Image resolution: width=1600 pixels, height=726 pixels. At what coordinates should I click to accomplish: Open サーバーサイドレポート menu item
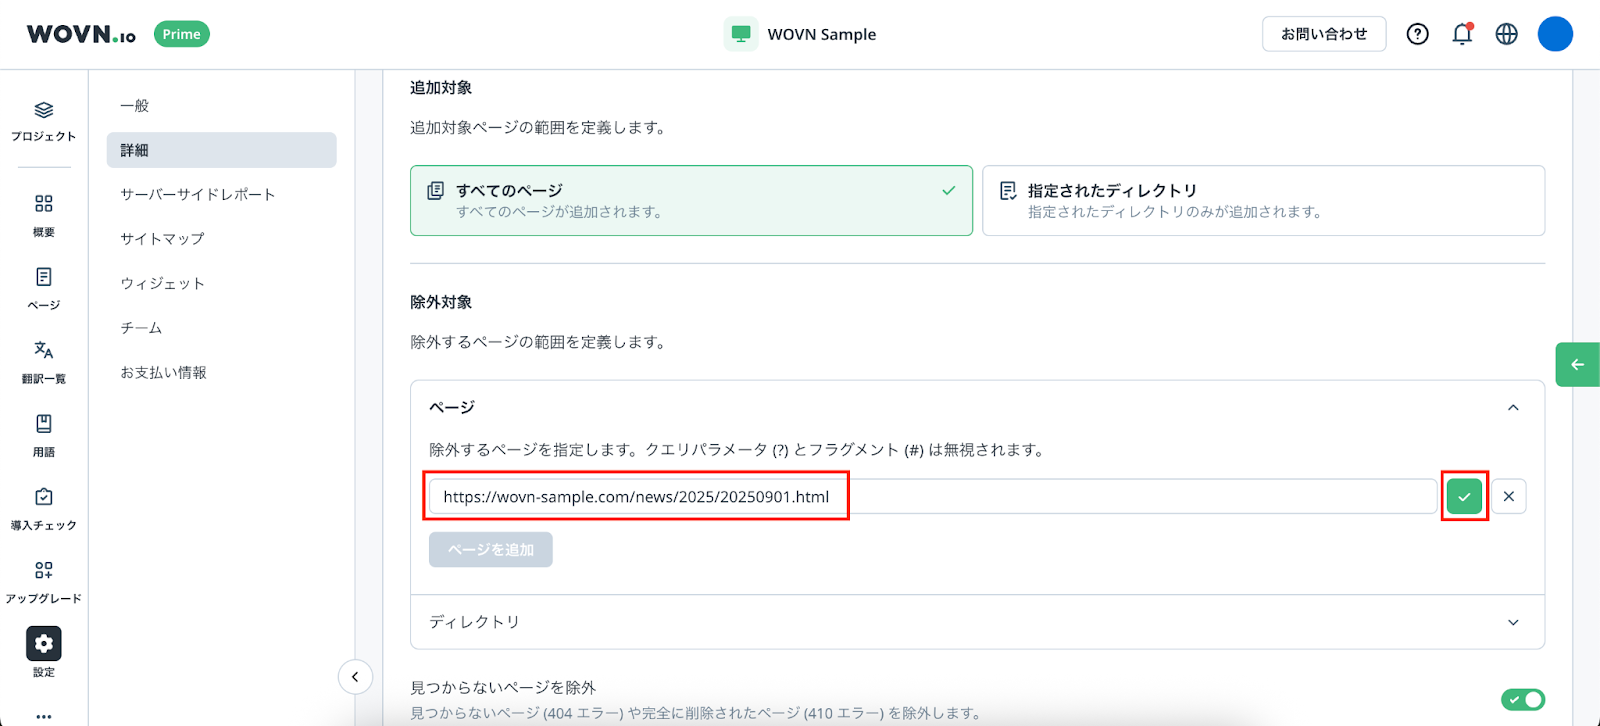[198, 194]
